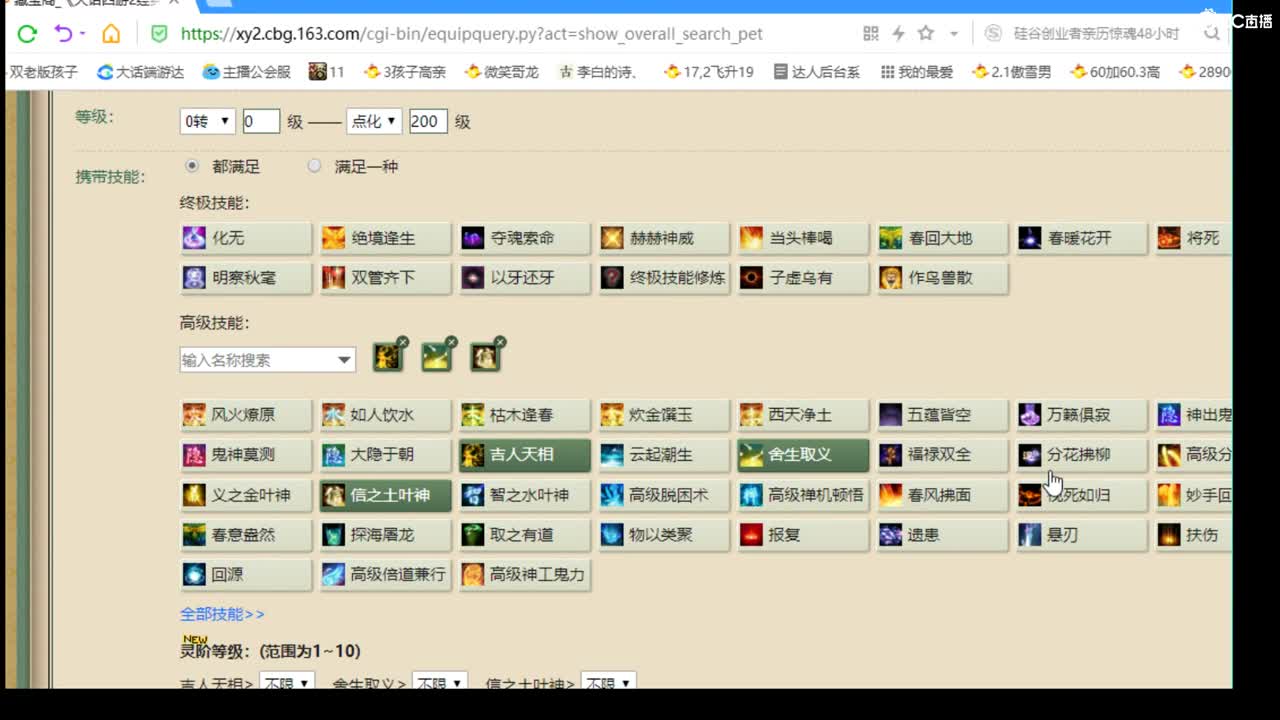
Task: Open the 输入名称搜索 skill search combo box
Action: click(x=267, y=360)
